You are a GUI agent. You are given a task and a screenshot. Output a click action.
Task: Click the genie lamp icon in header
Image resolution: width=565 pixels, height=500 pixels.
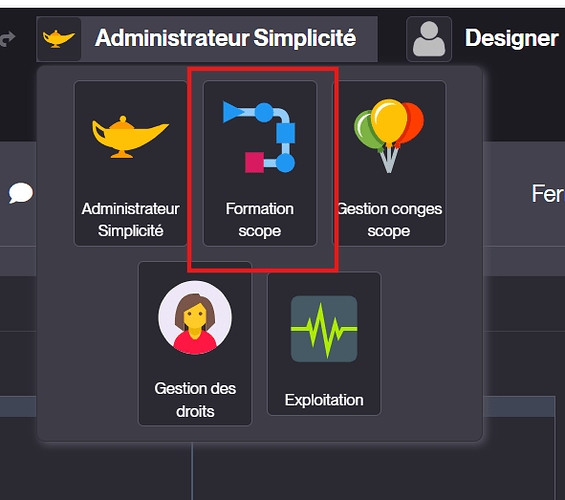pos(59,39)
